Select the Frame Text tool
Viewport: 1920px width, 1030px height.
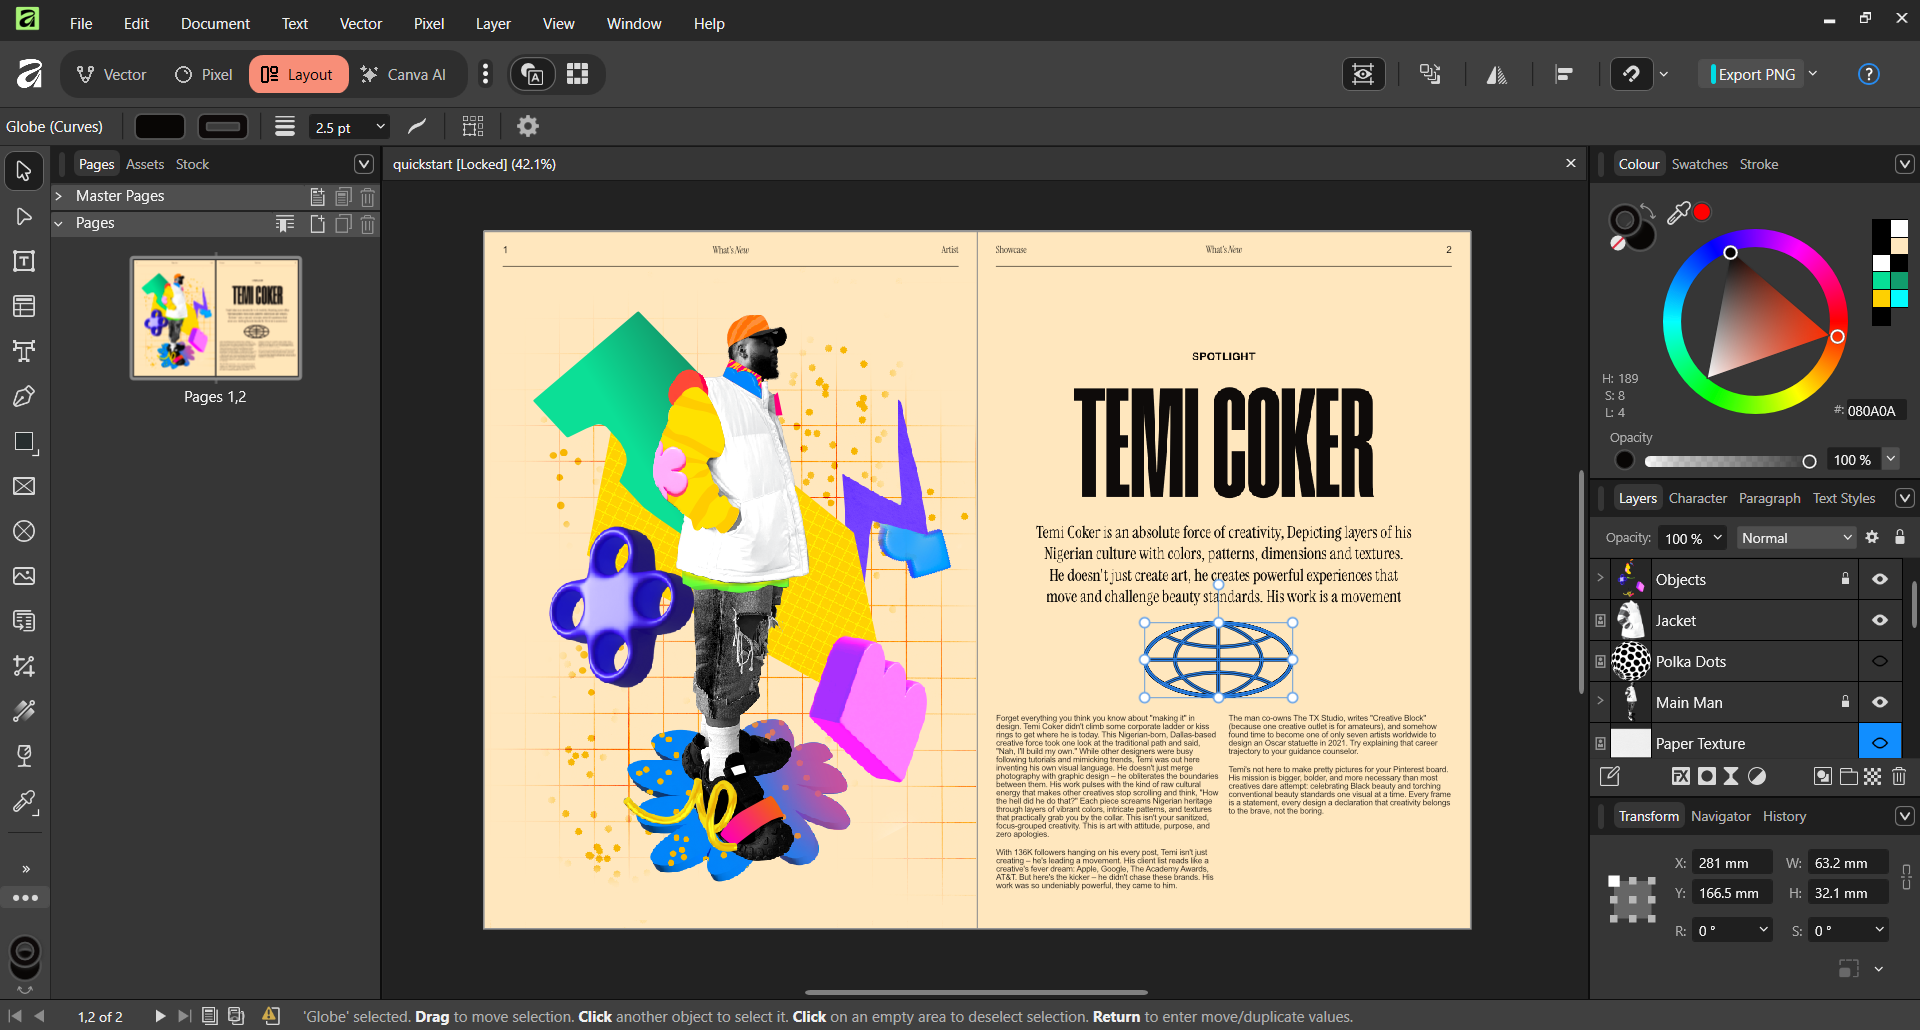24,261
